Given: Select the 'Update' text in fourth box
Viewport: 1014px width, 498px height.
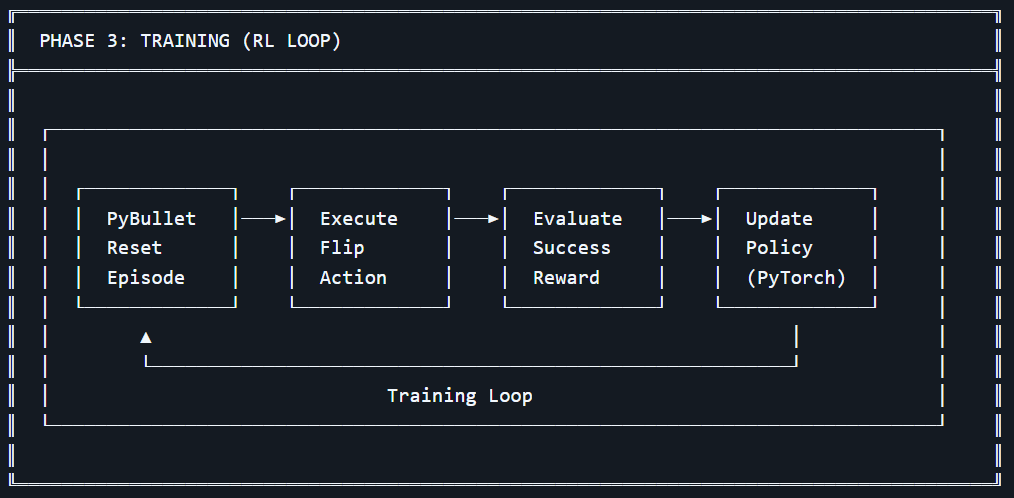Looking at the screenshot, I should pos(779,219).
